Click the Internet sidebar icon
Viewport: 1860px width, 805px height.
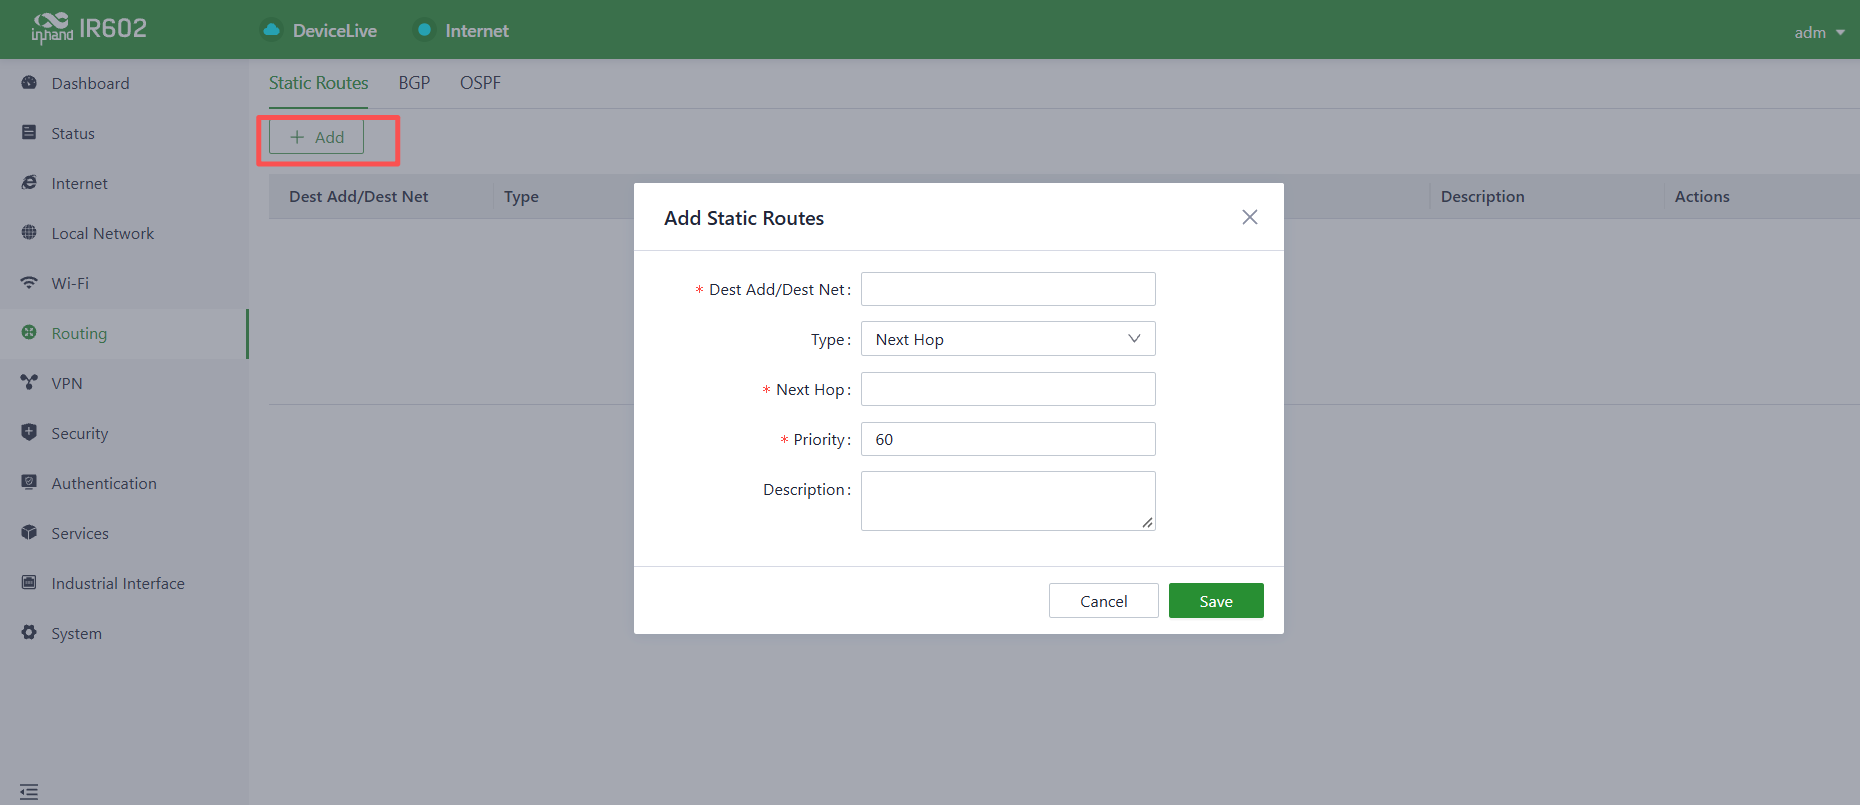tap(29, 183)
